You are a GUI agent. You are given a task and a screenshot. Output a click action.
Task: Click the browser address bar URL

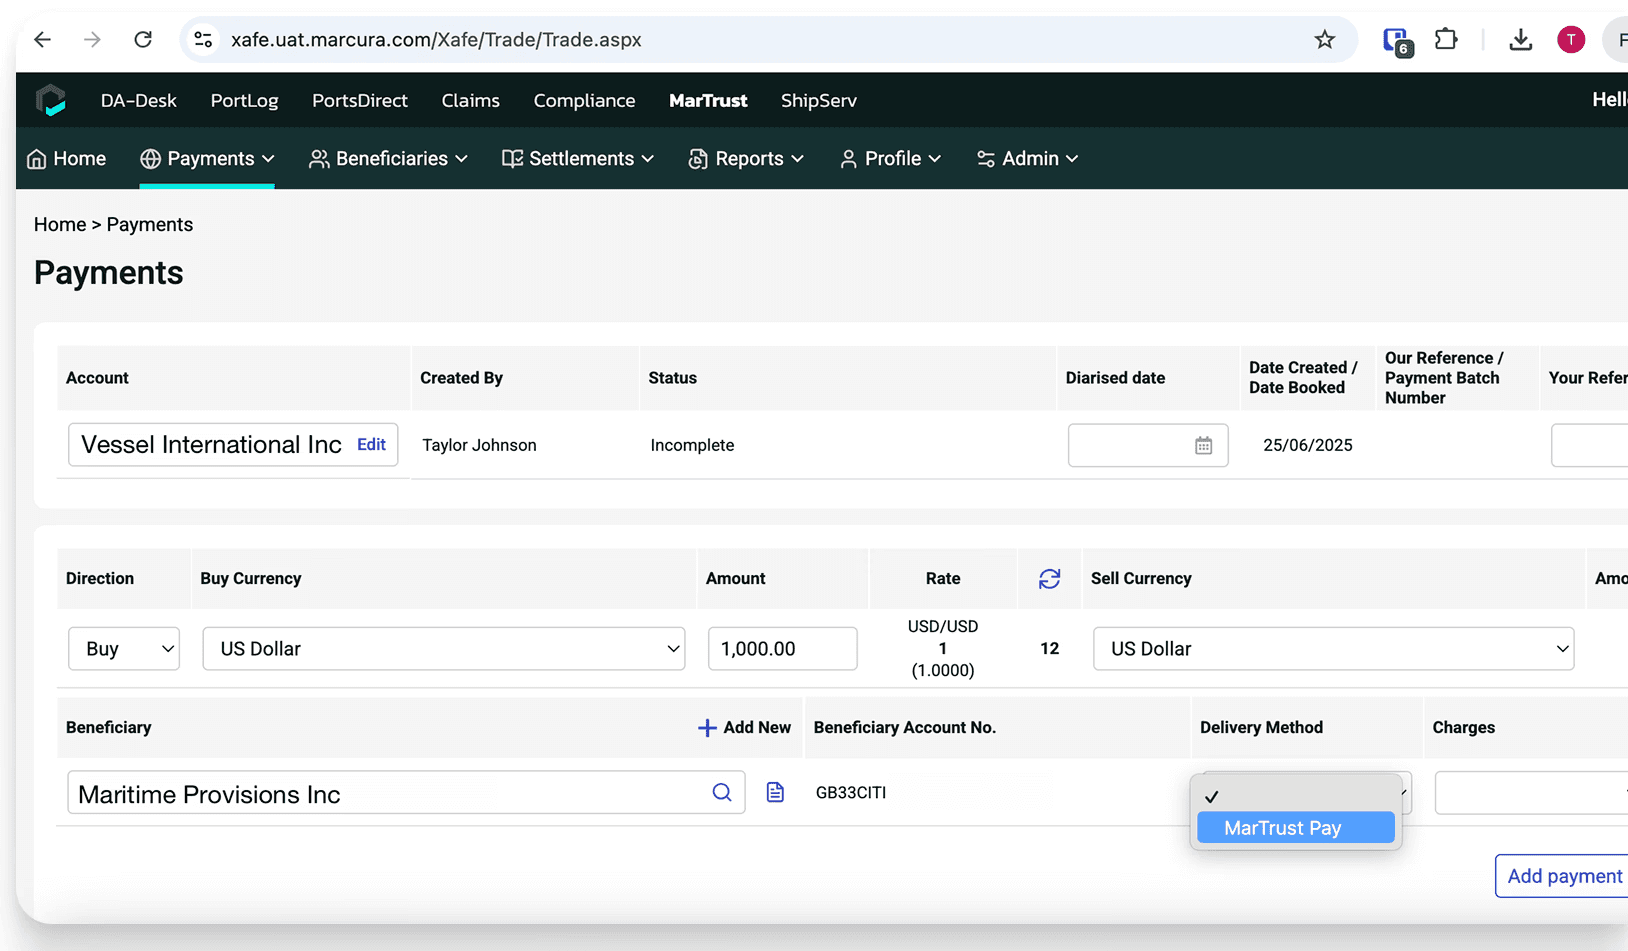point(436,40)
